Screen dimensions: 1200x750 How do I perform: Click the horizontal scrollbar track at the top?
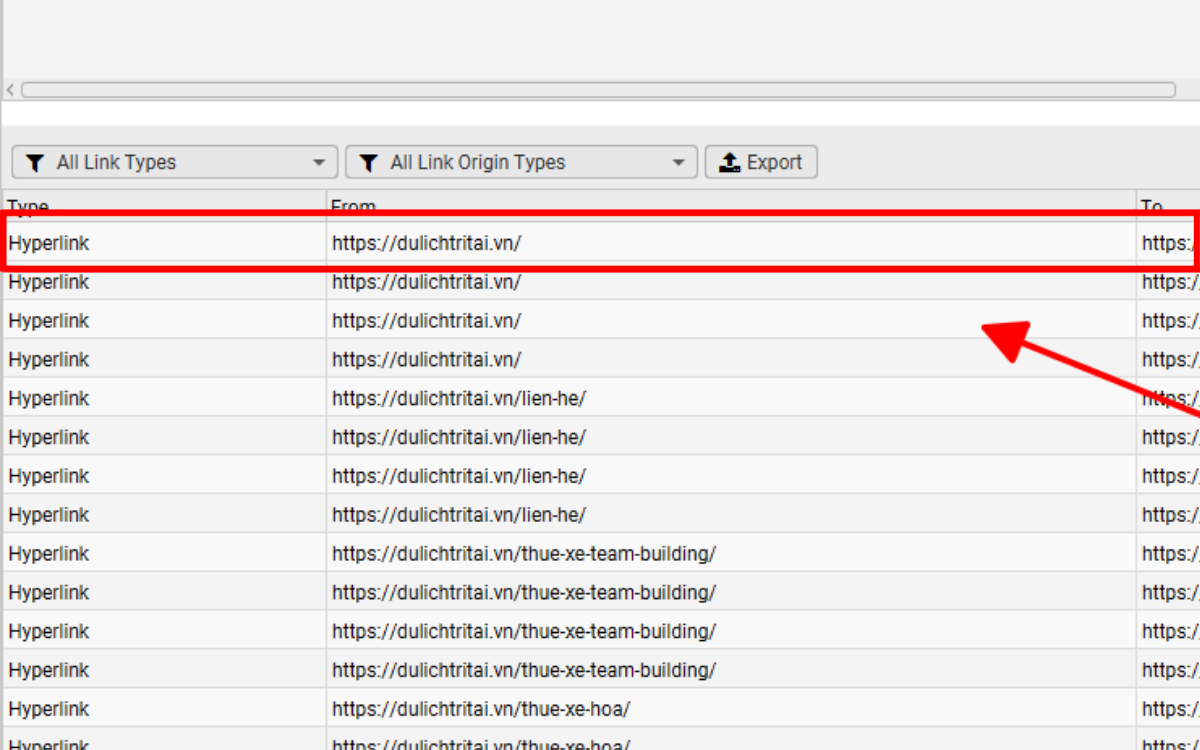pos(600,89)
